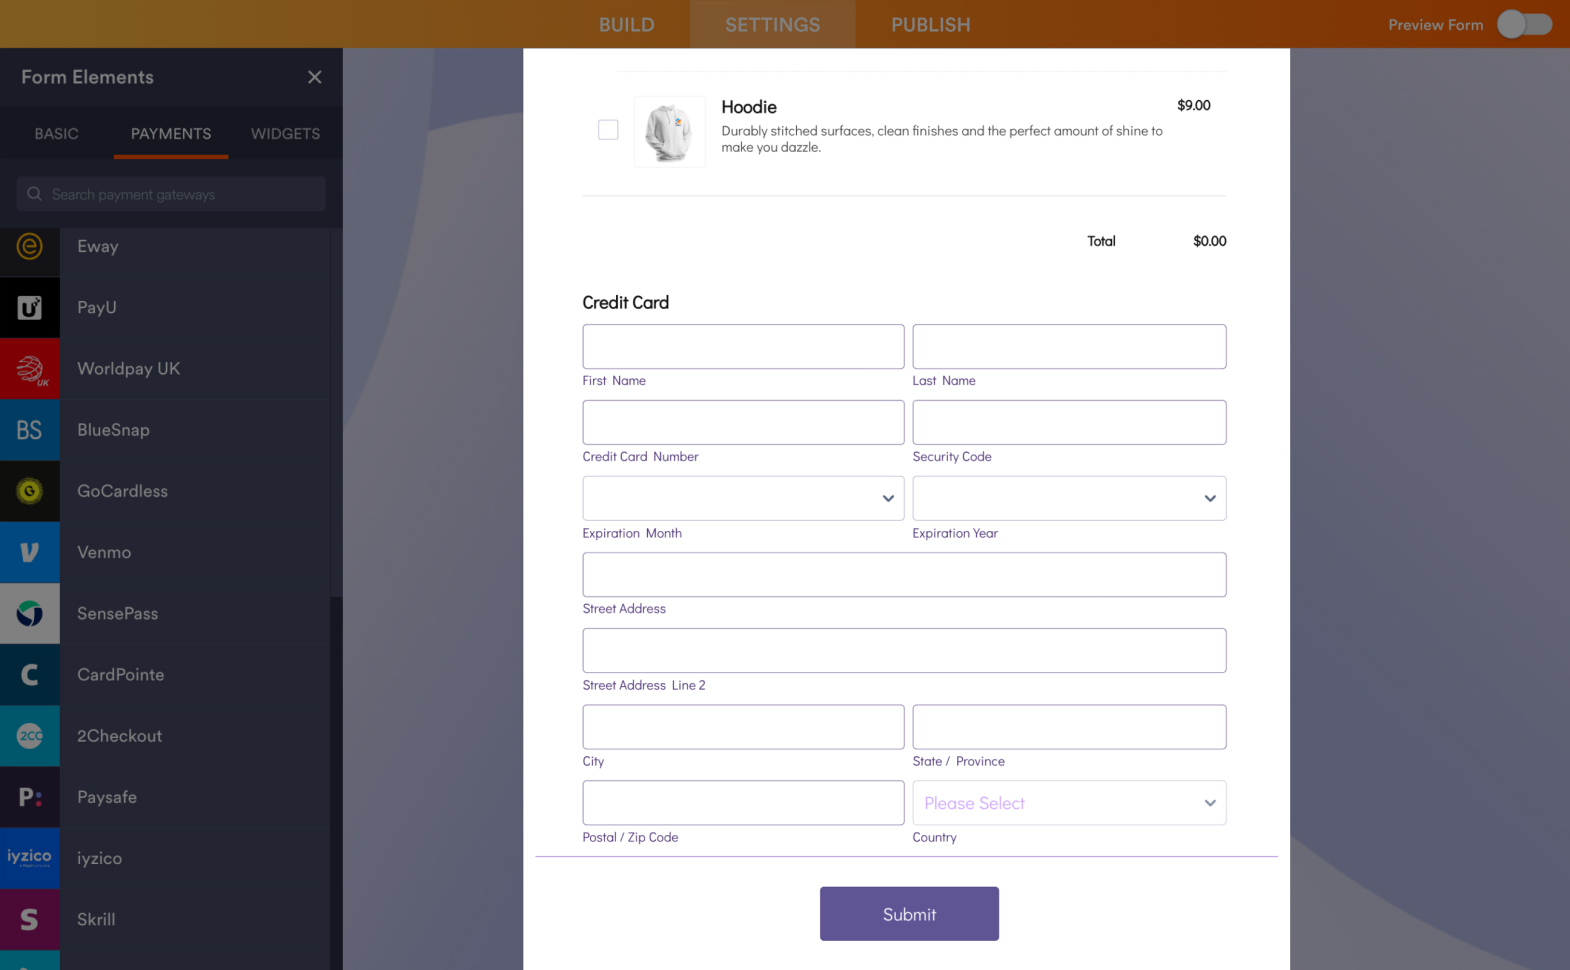The height and width of the screenshot is (970, 1570).
Task: Open the WIDGETS elements tab
Action: (x=286, y=134)
